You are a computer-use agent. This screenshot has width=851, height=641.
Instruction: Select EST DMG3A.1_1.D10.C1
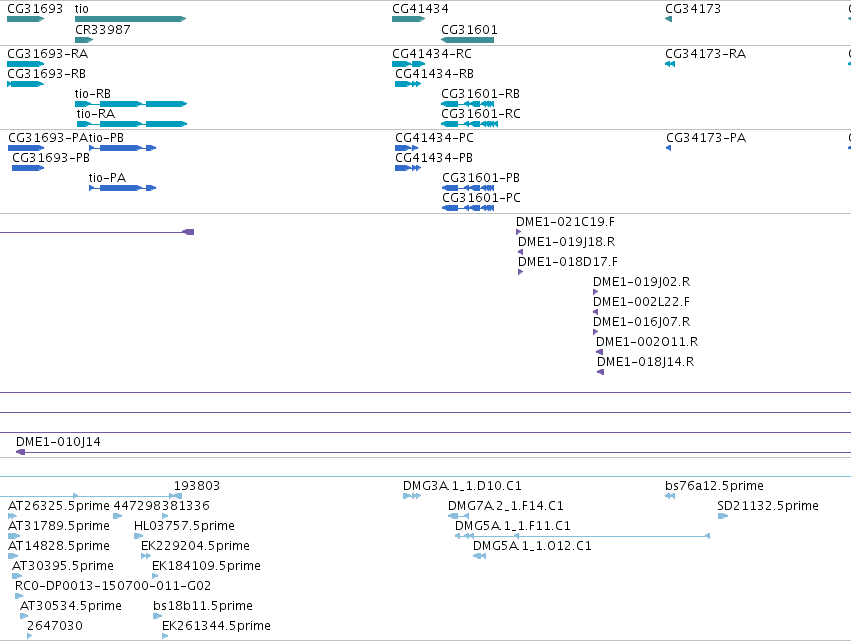[412, 496]
